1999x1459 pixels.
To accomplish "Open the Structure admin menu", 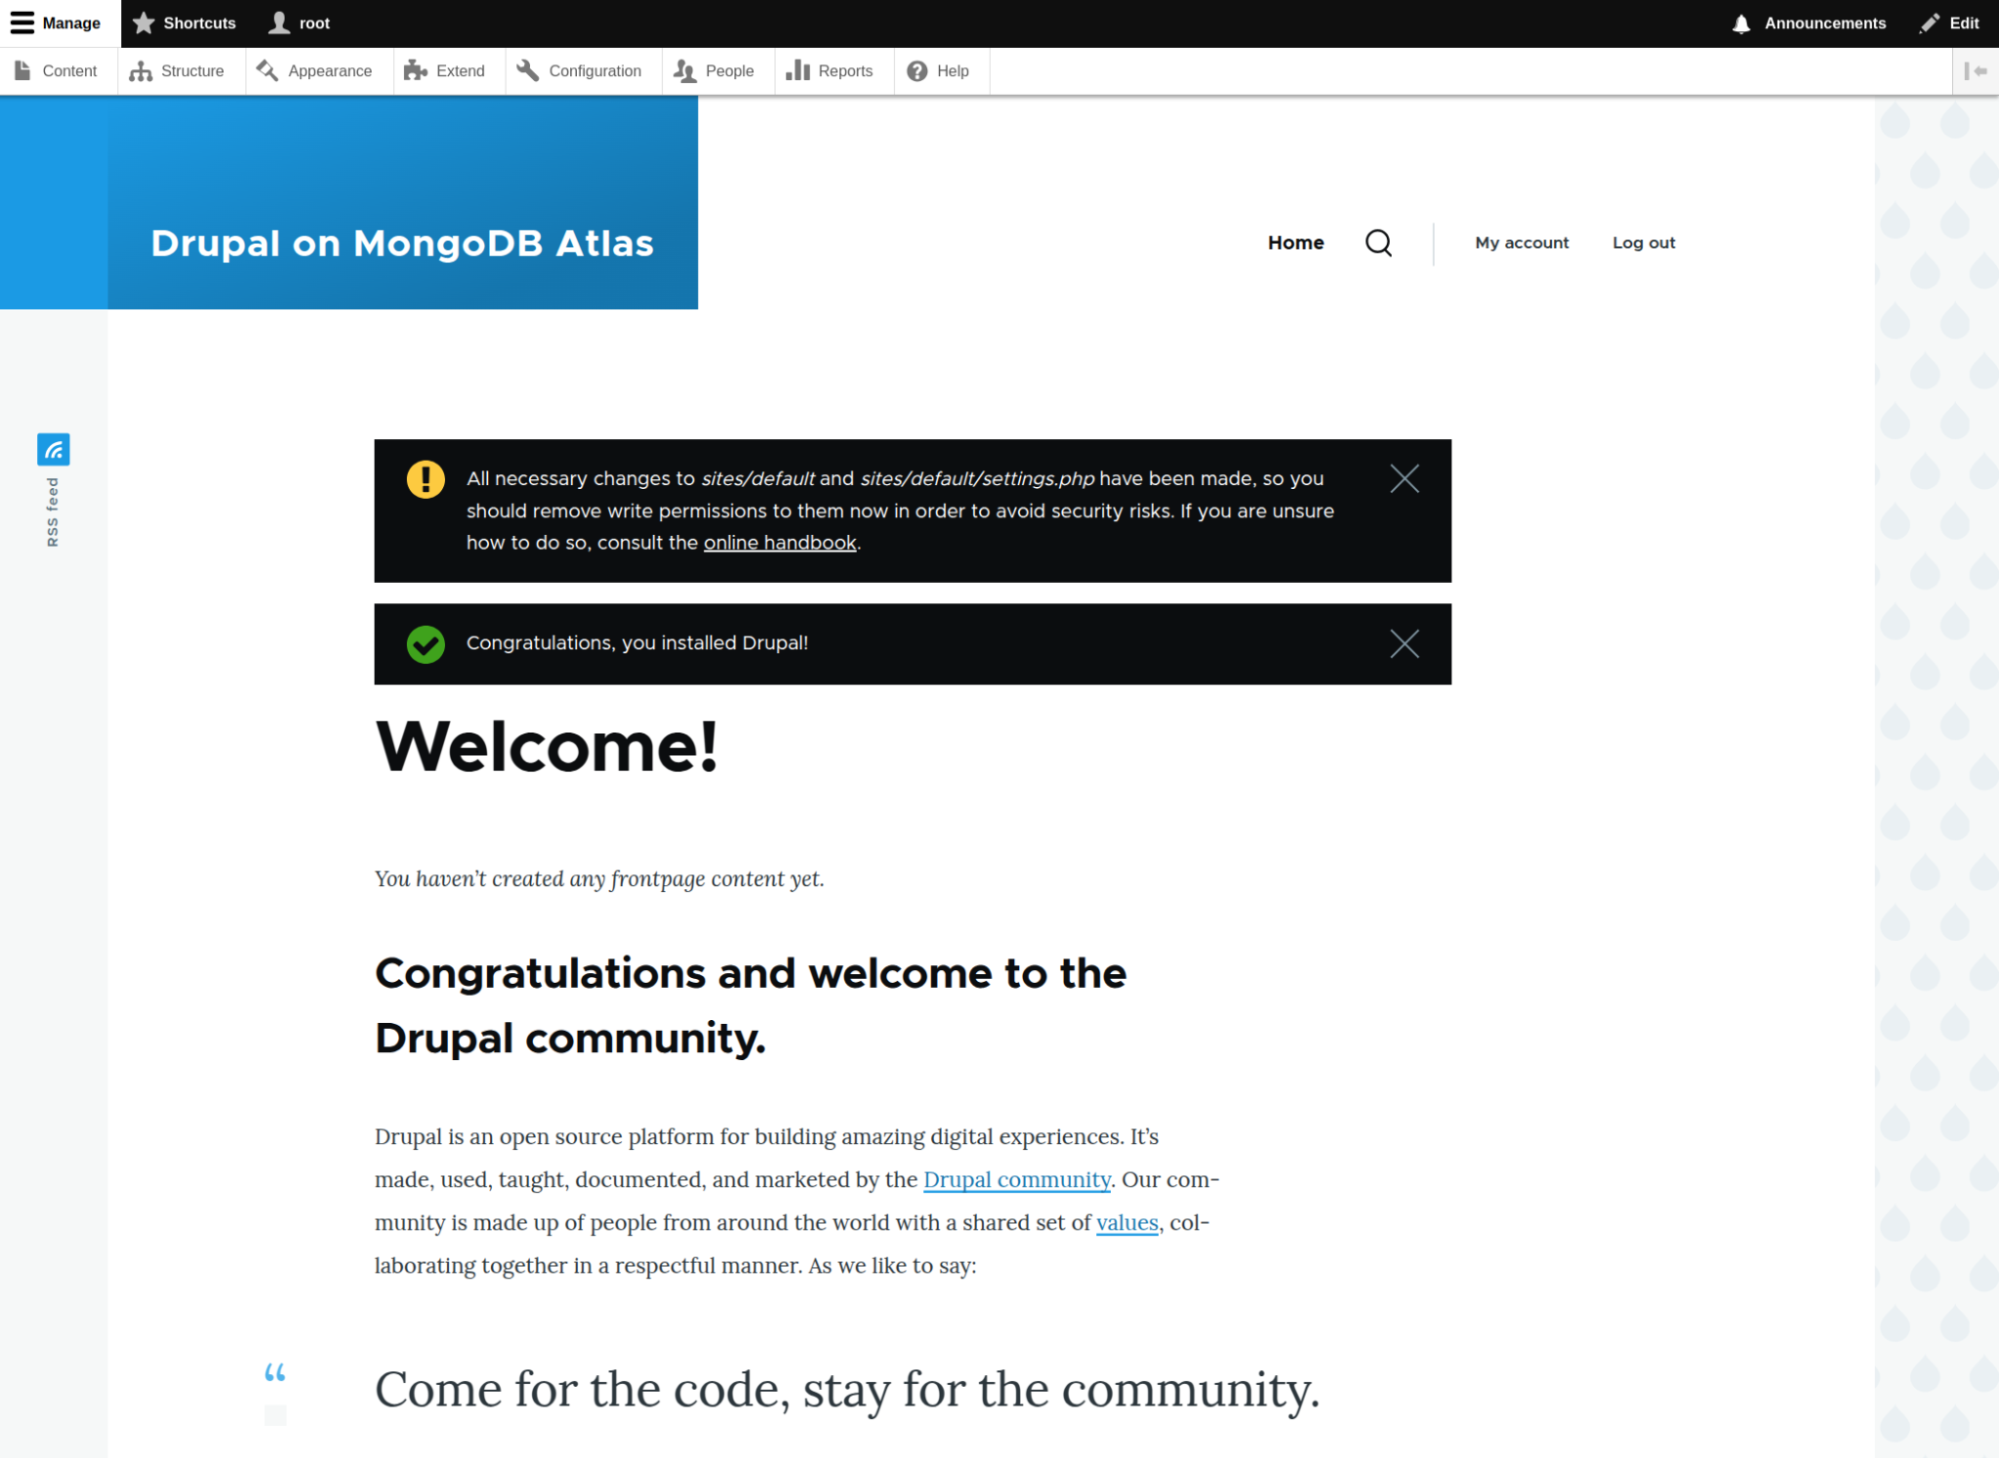I will point(181,71).
